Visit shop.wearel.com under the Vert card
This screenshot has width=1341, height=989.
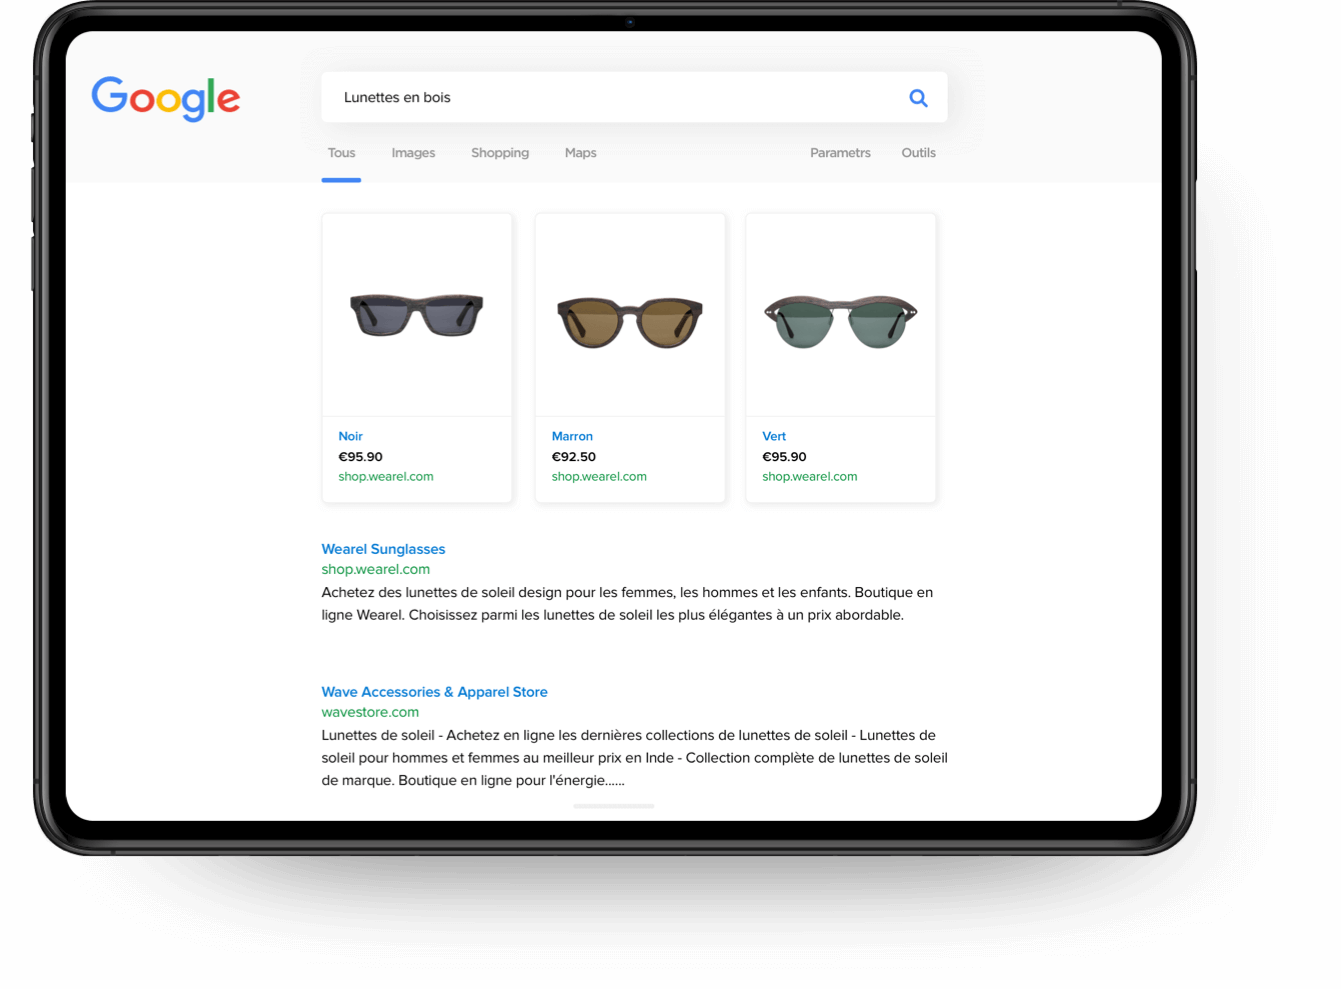point(810,477)
